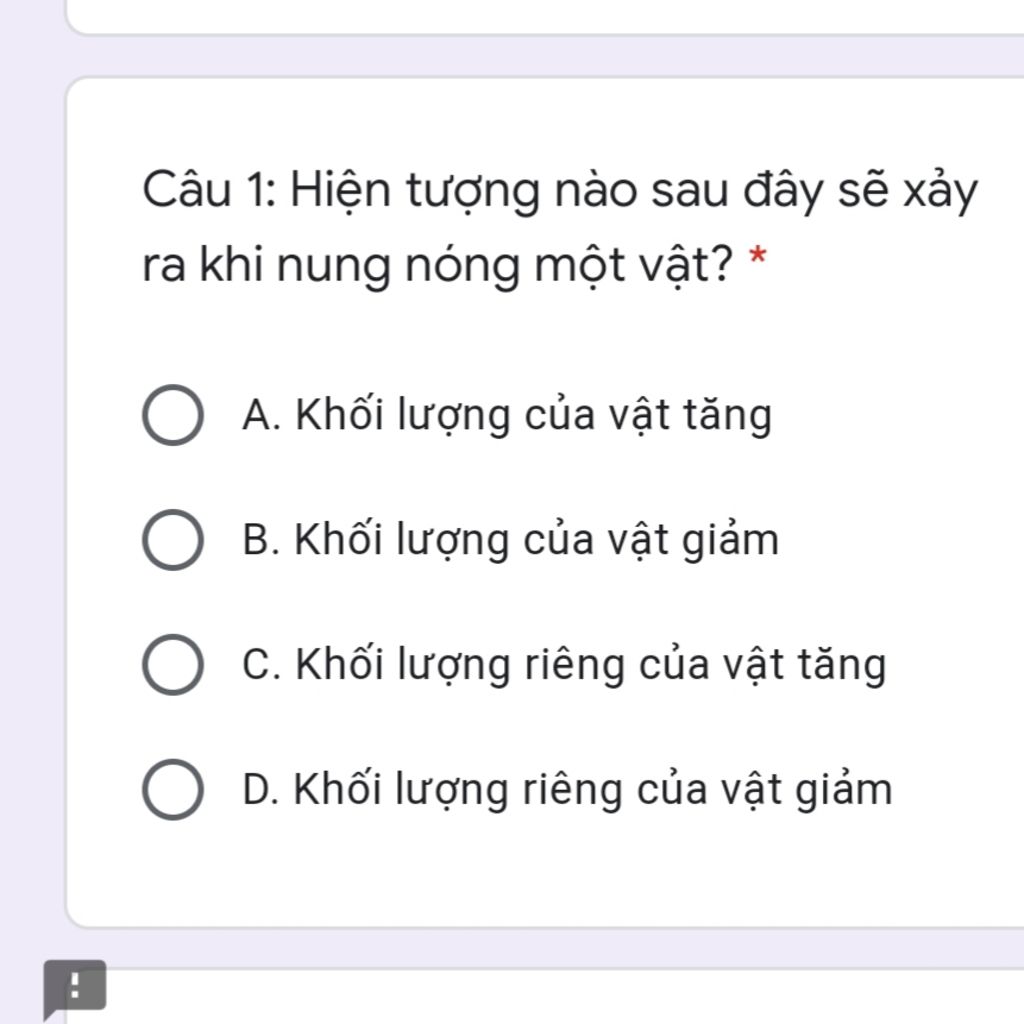Click the report problem exclamation icon
This screenshot has width=1024, height=1024.
74,986
